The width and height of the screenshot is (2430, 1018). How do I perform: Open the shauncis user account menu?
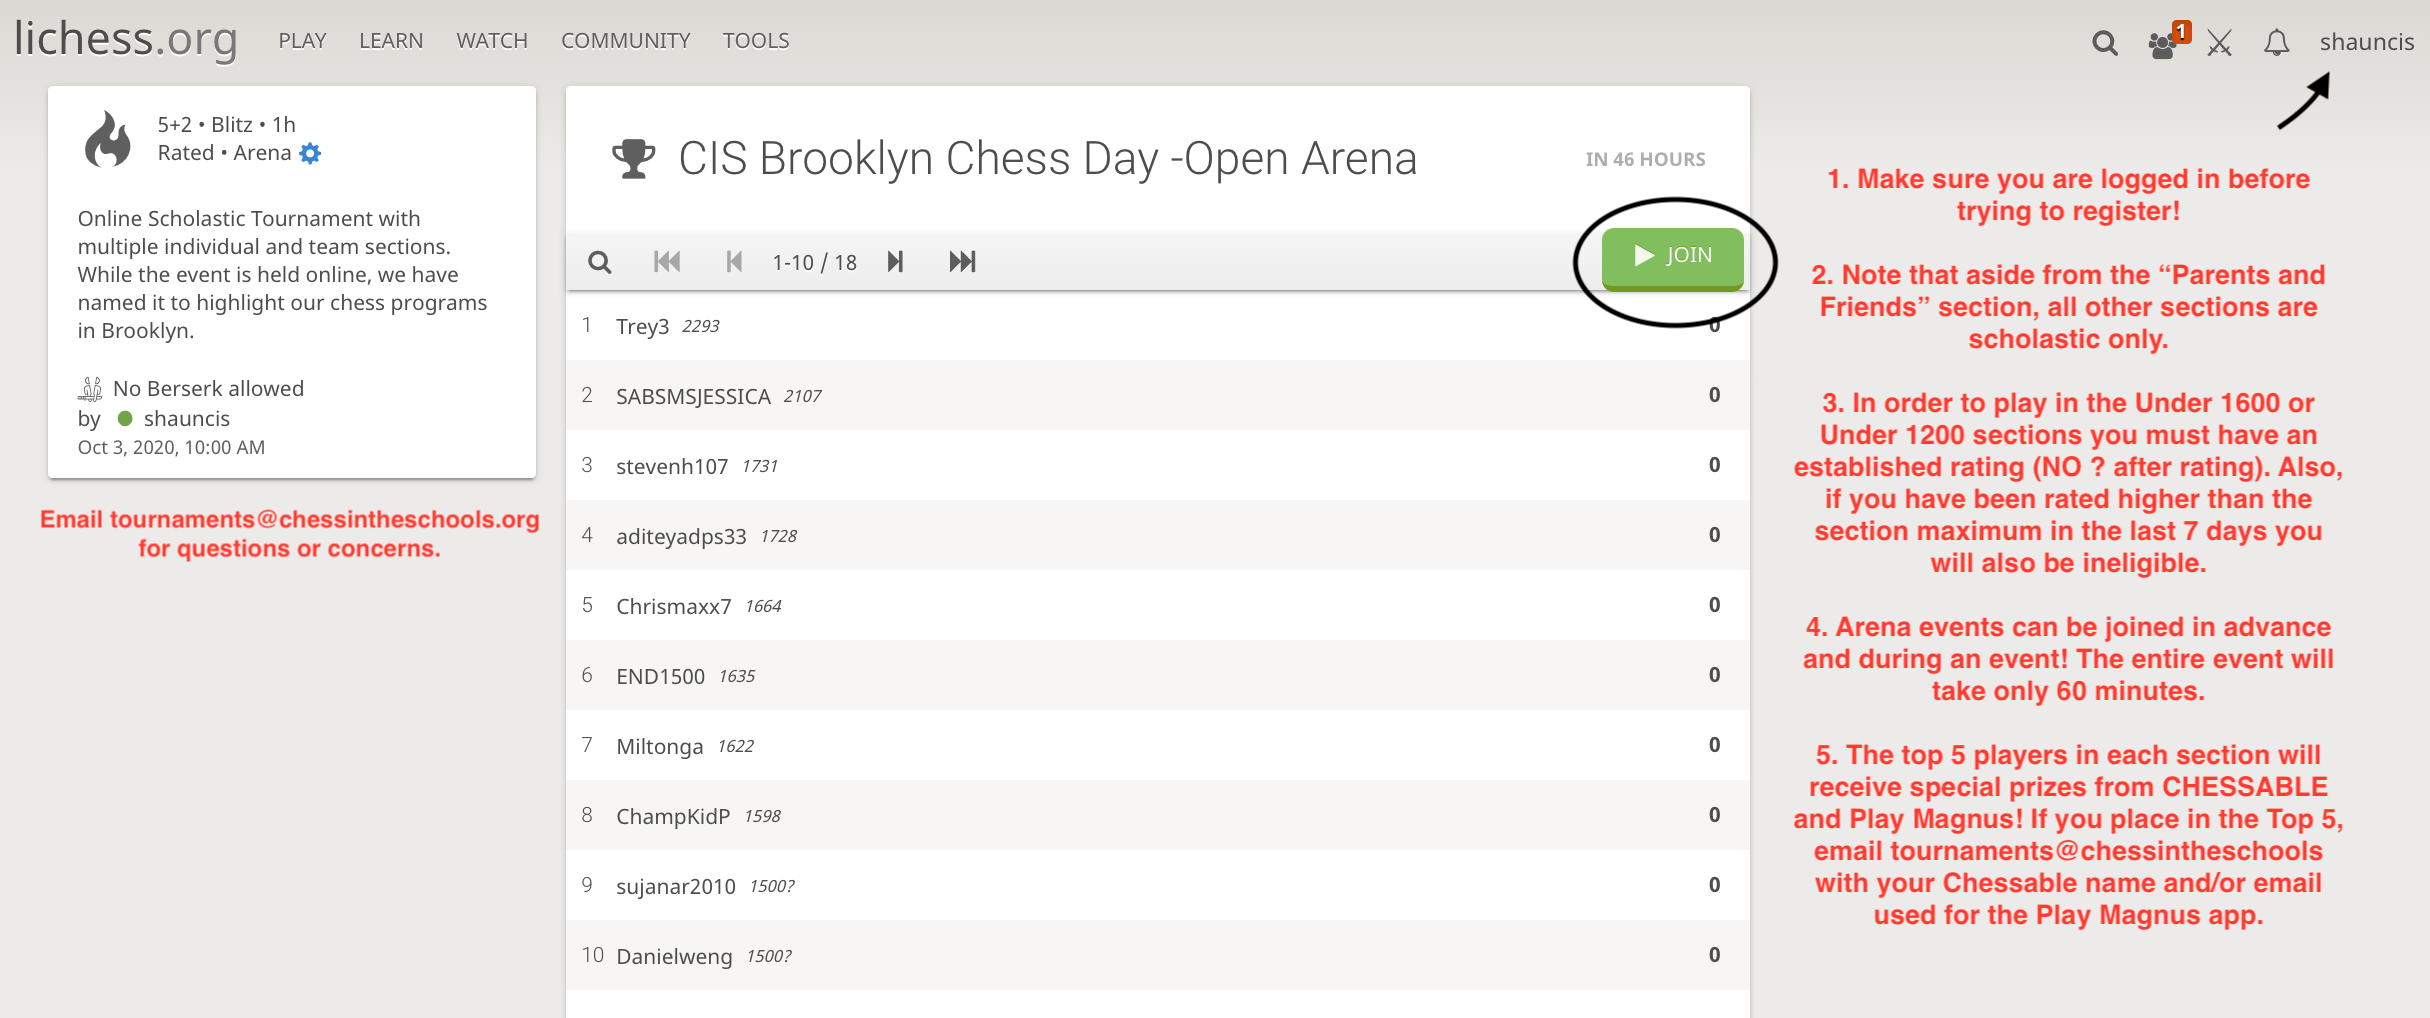pos(2366,42)
